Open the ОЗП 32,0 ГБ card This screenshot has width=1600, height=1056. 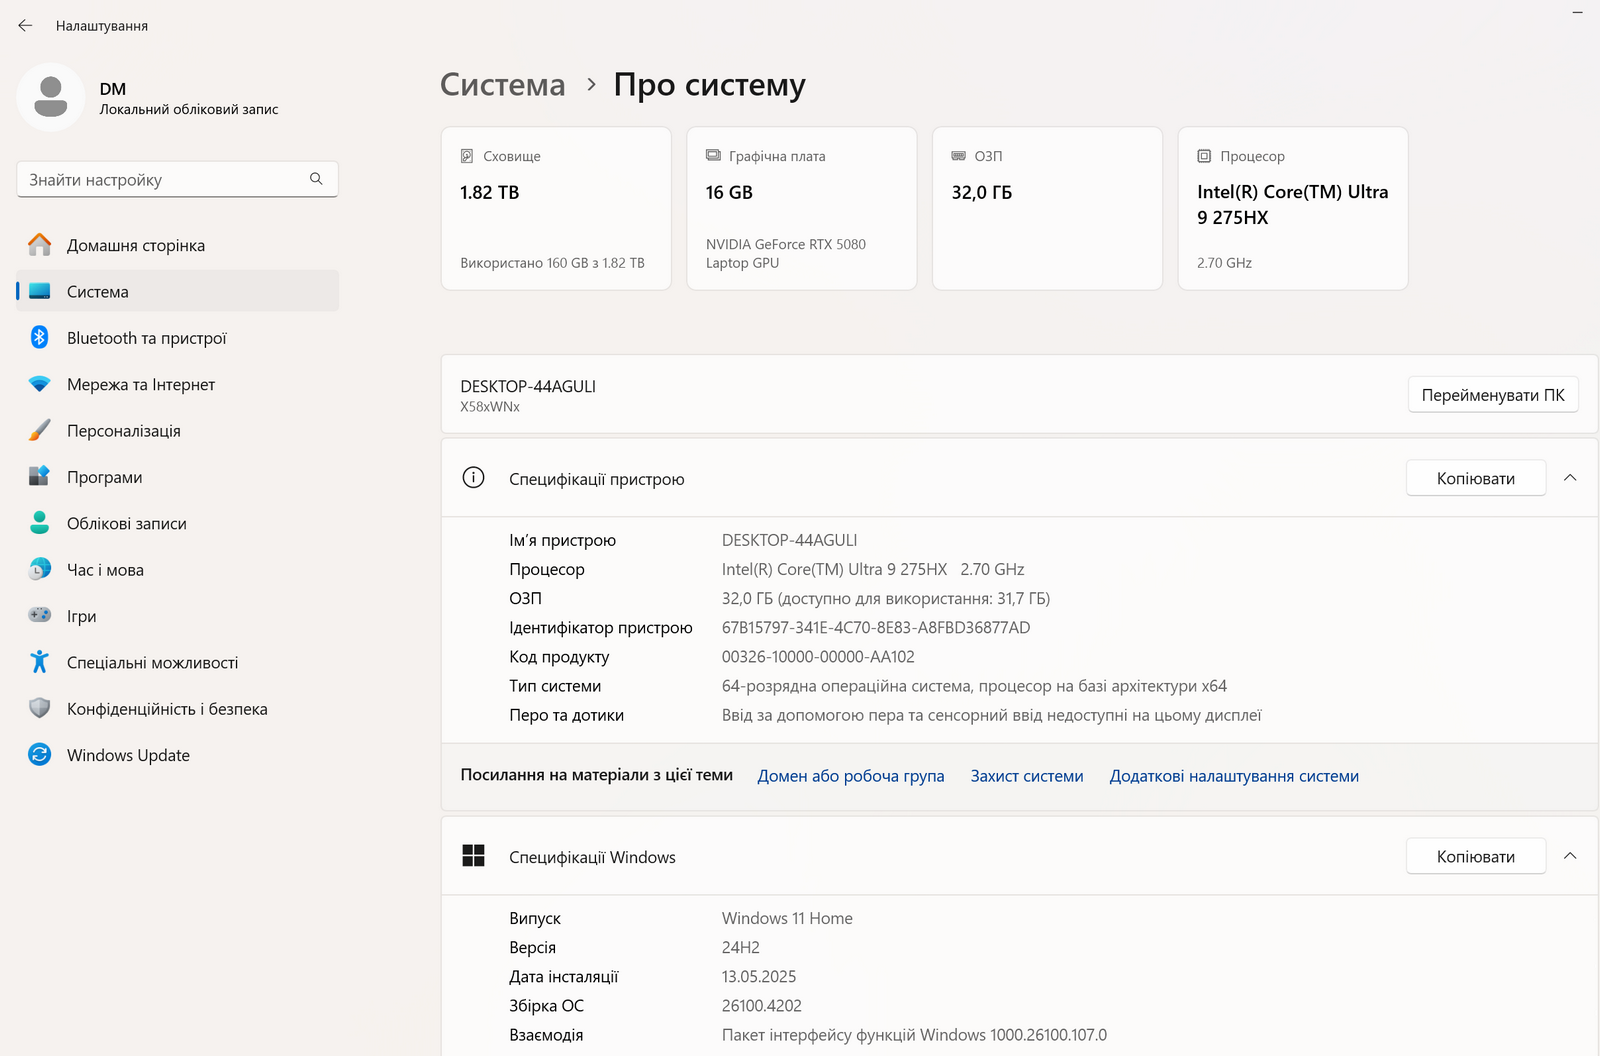tap(1047, 208)
